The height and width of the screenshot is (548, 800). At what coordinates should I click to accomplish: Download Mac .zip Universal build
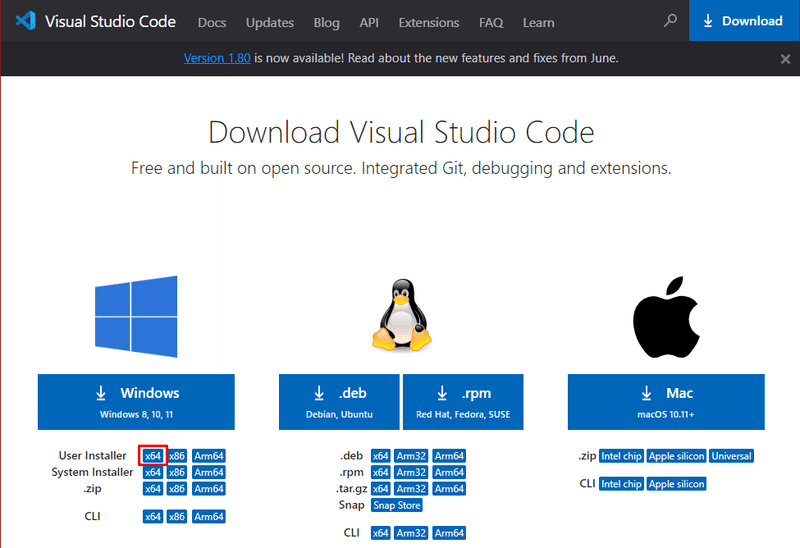732,456
